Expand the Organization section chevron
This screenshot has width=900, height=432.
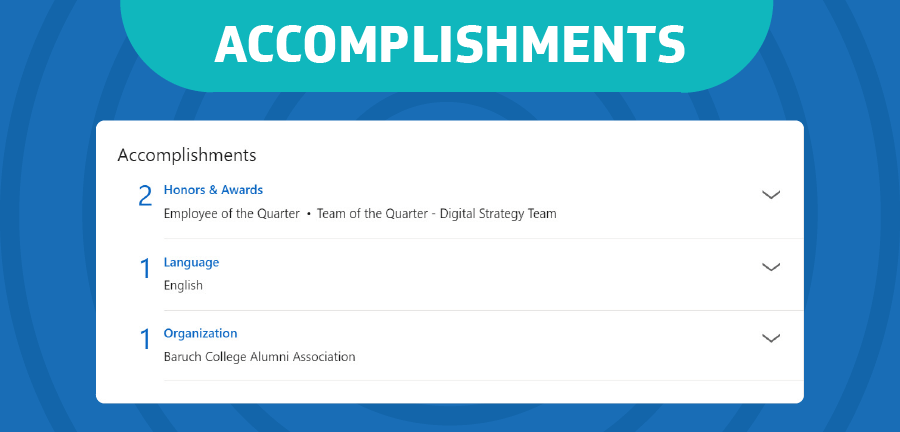pos(770,338)
